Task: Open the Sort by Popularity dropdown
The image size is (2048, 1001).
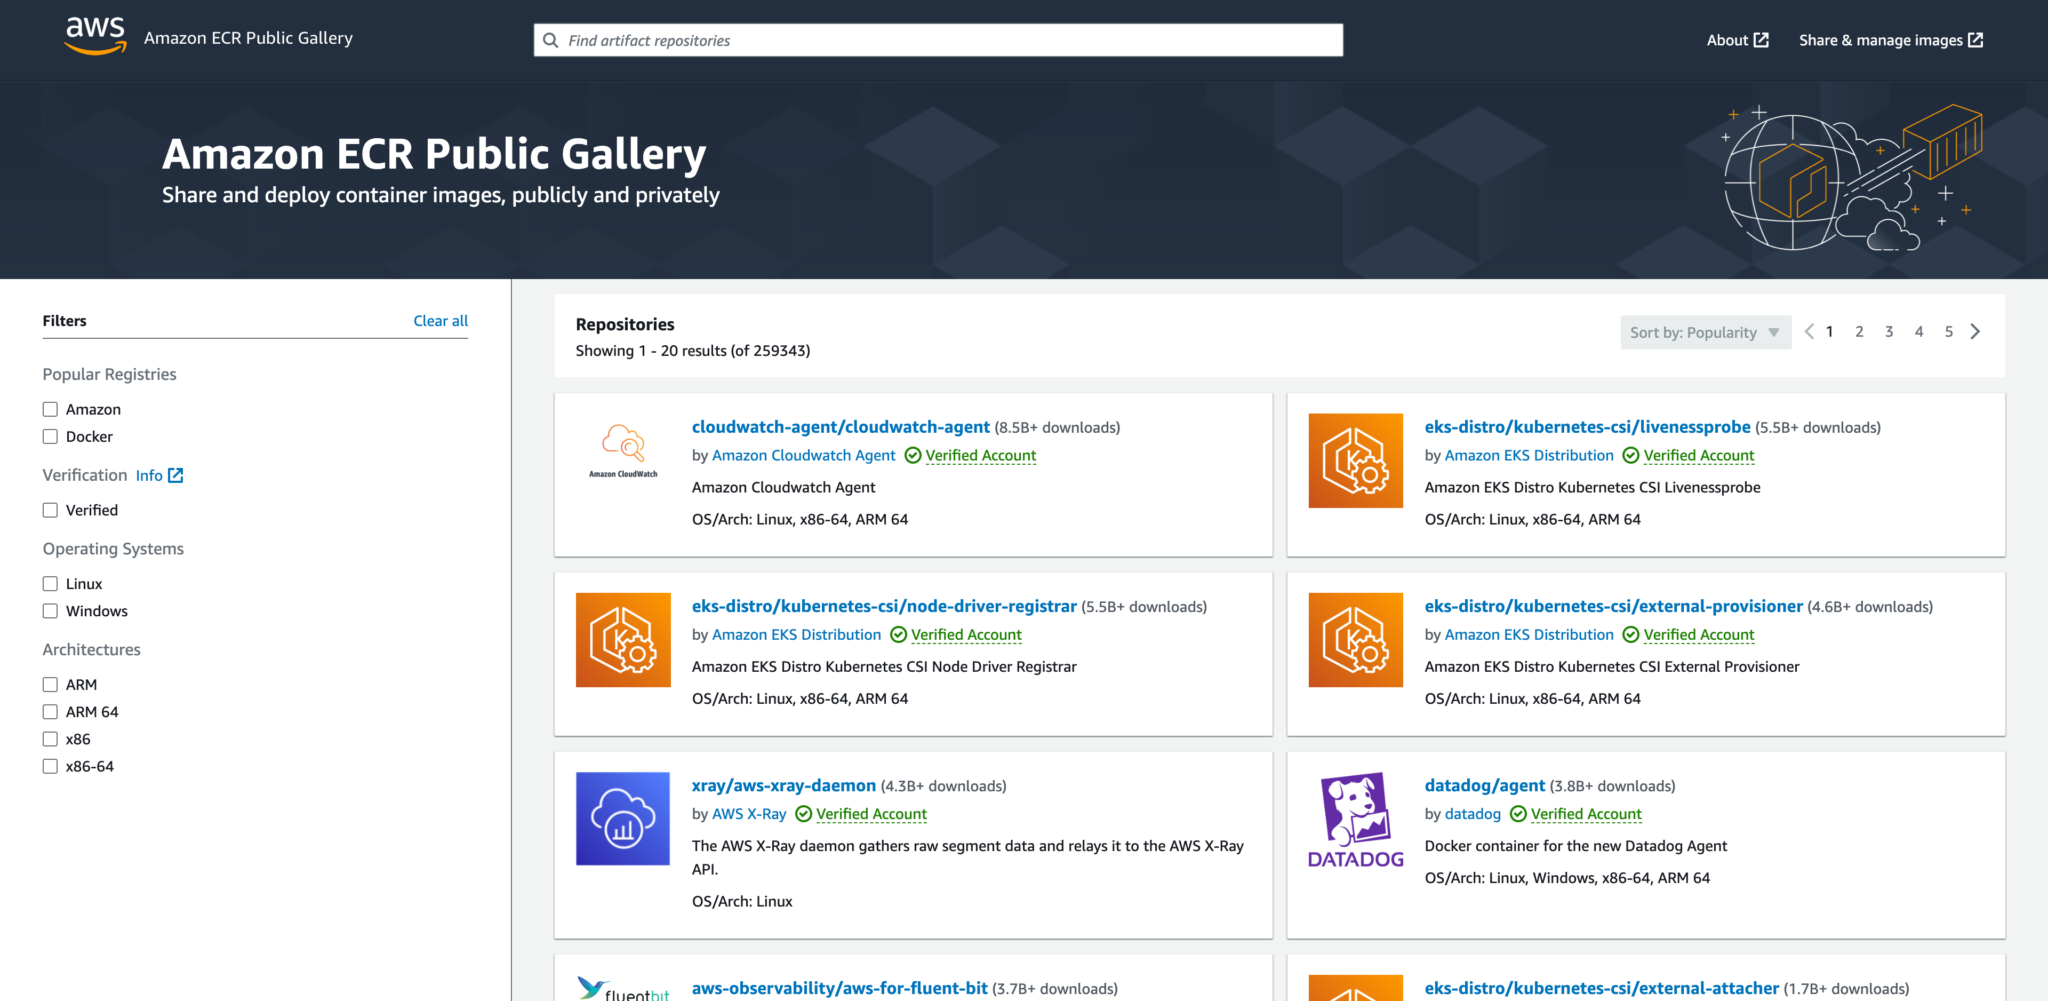Action: (1705, 331)
